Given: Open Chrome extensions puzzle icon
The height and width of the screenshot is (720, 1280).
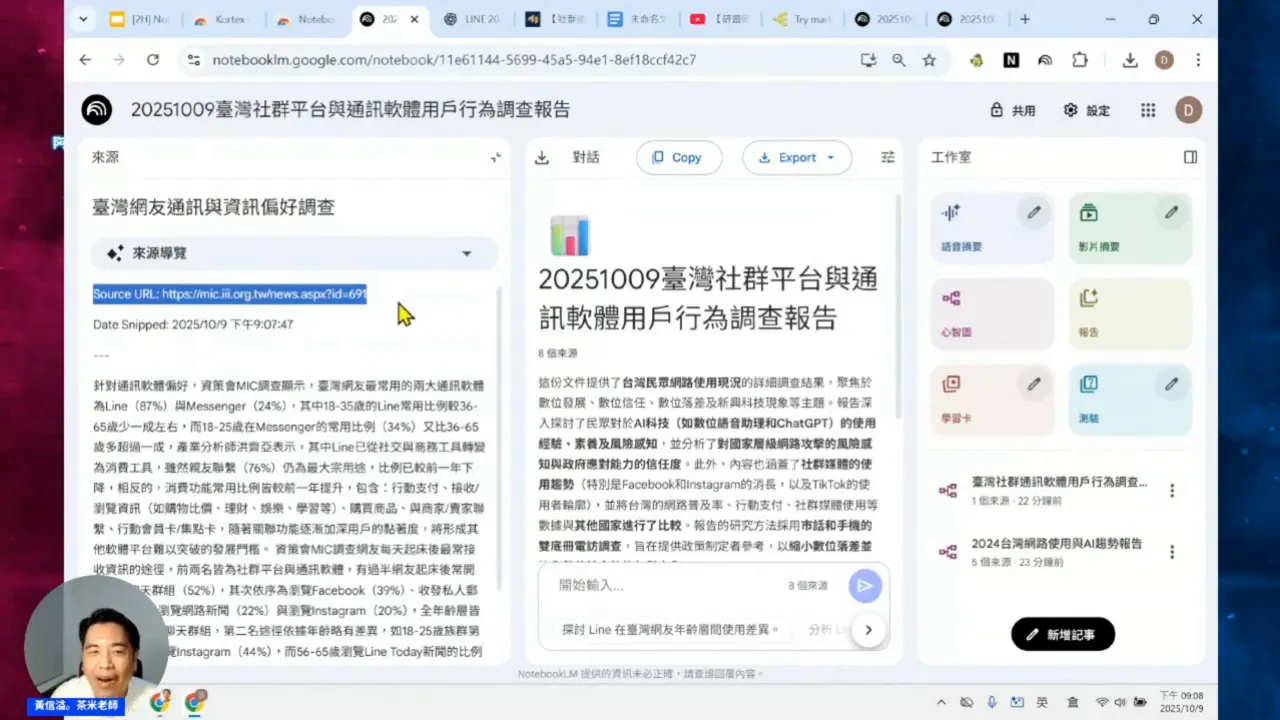Looking at the screenshot, I should [x=1080, y=60].
